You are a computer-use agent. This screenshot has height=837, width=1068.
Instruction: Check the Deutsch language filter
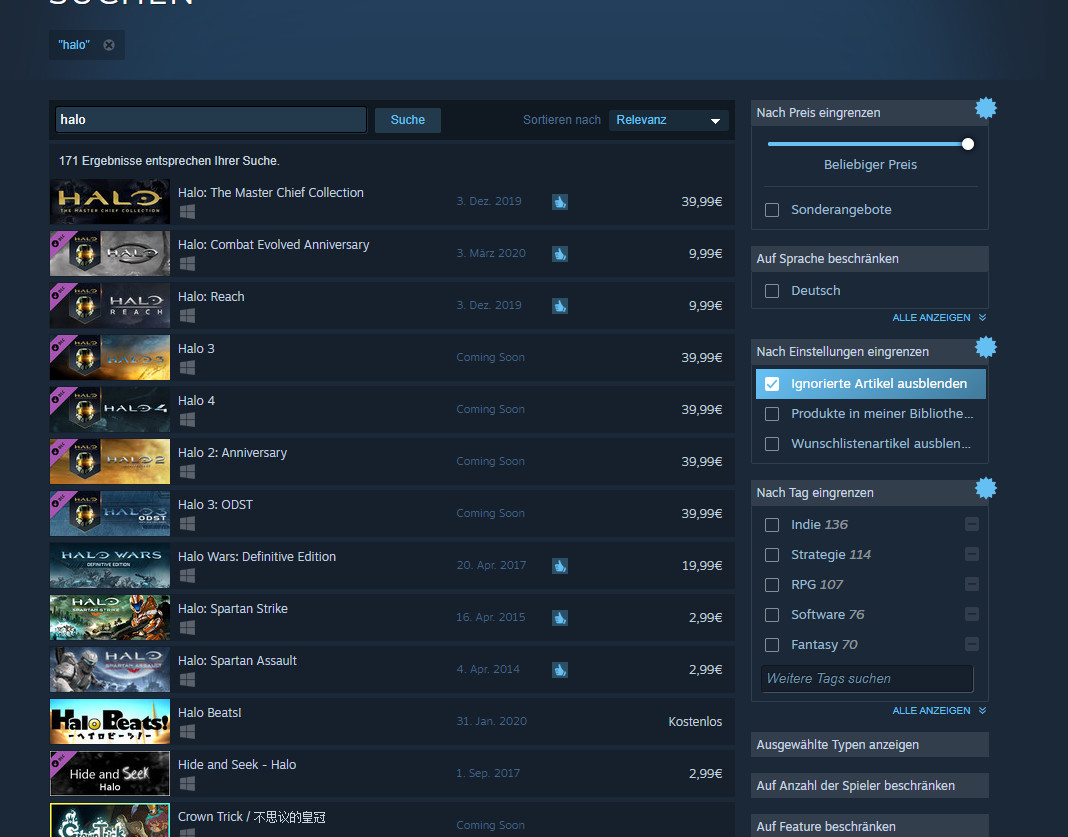click(x=772, y=291)
